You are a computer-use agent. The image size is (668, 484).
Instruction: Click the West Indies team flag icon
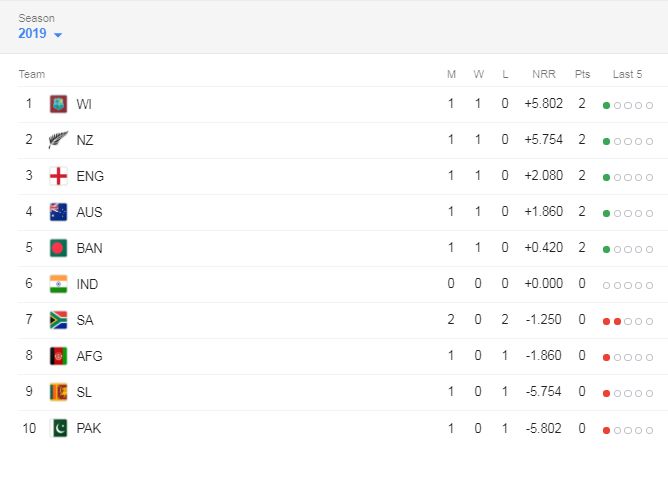tap(58, 104)
